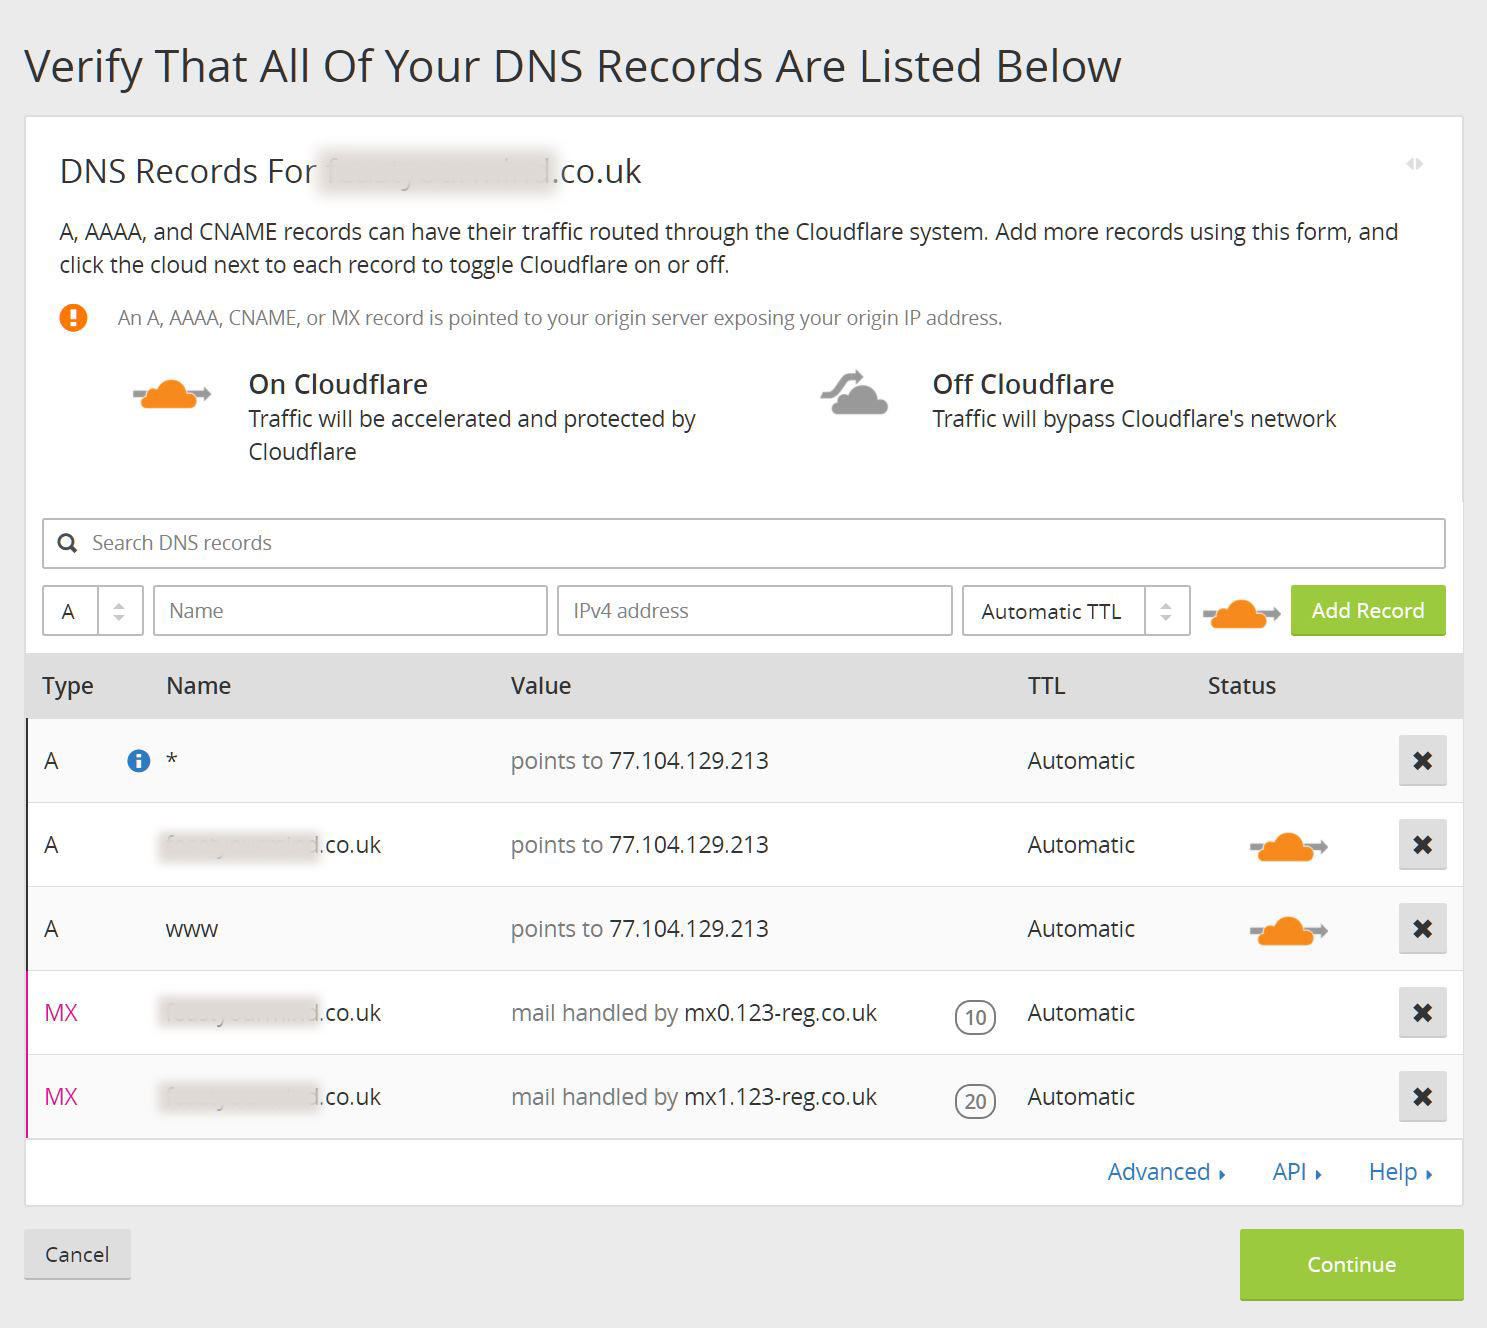Click the Continue button
1487x1328 pixels.
1351,1264
